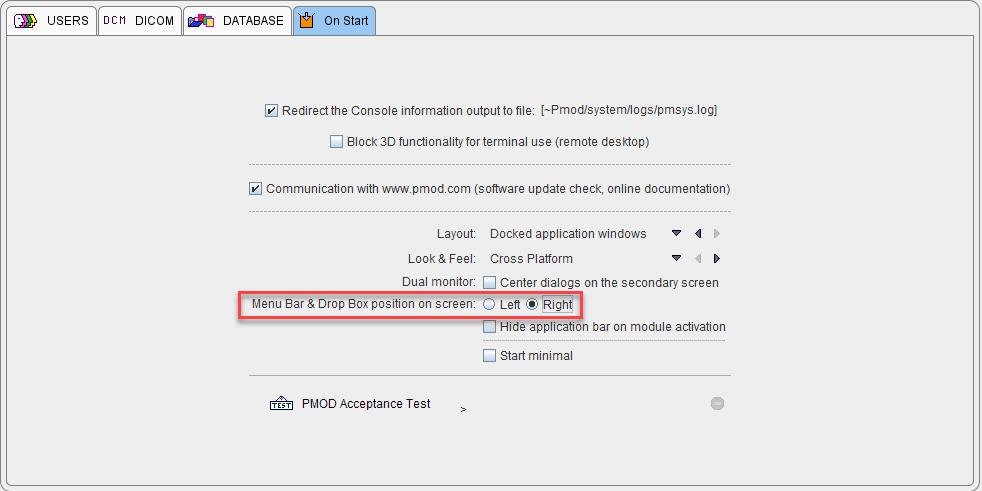Screen dimensions: 982x491
Task: Enable Hide application bar on module activation
Action: [489, 327]
